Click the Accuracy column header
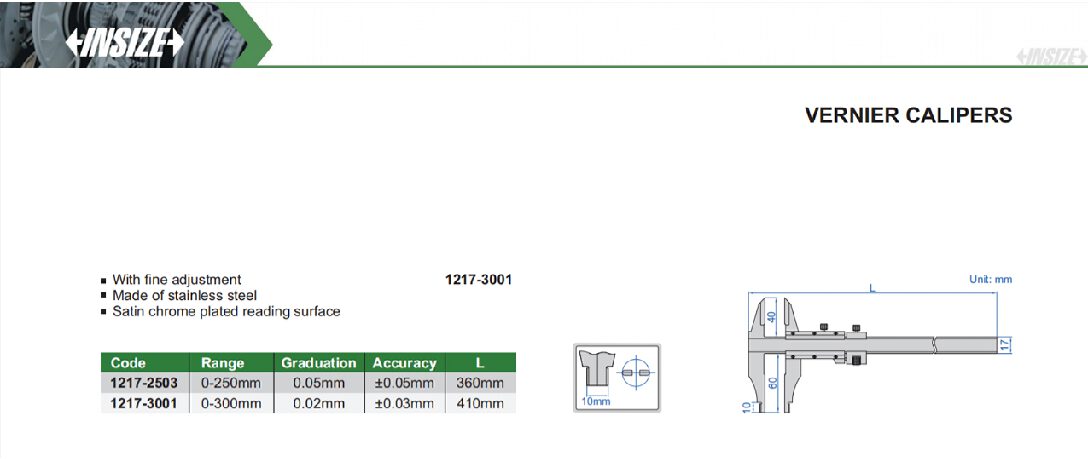 point(404,363)
